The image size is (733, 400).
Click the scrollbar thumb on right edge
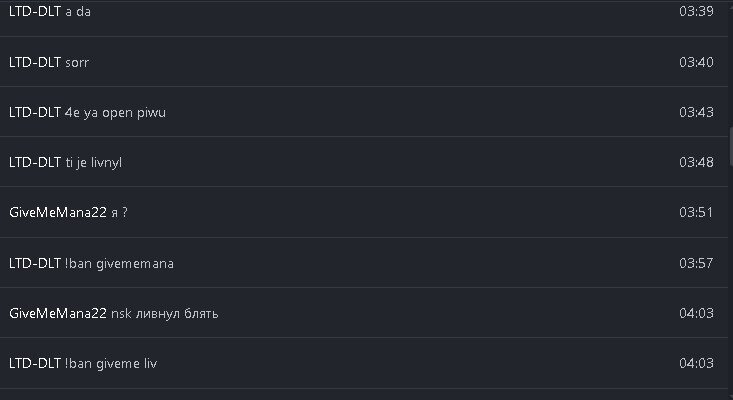click(x=730, y=145)
